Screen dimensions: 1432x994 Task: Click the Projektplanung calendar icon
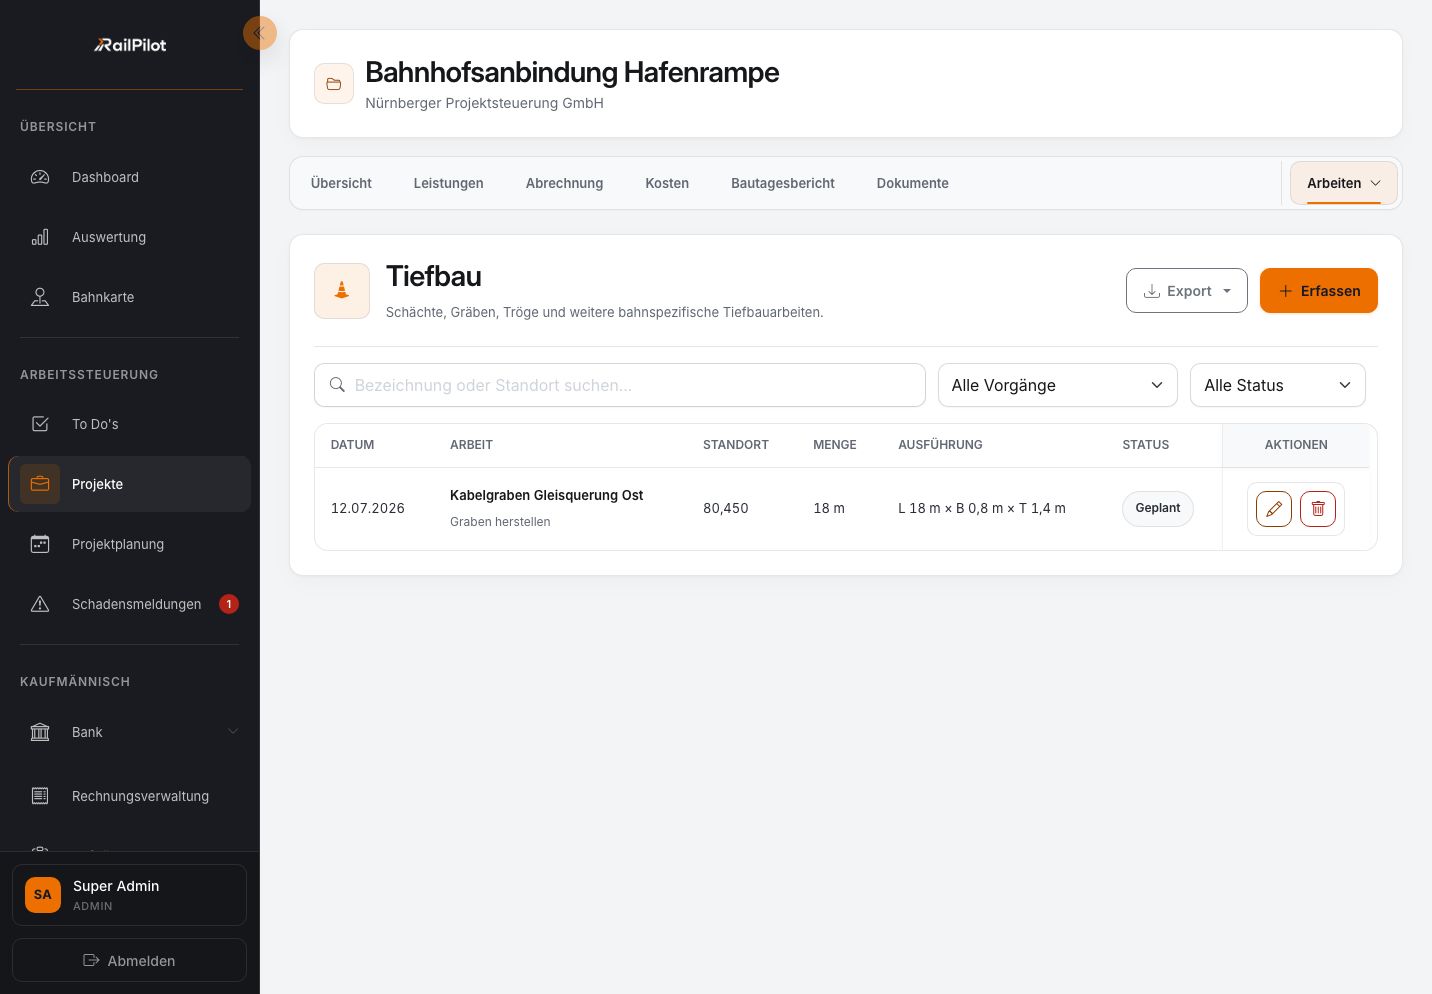pos(40,544)
